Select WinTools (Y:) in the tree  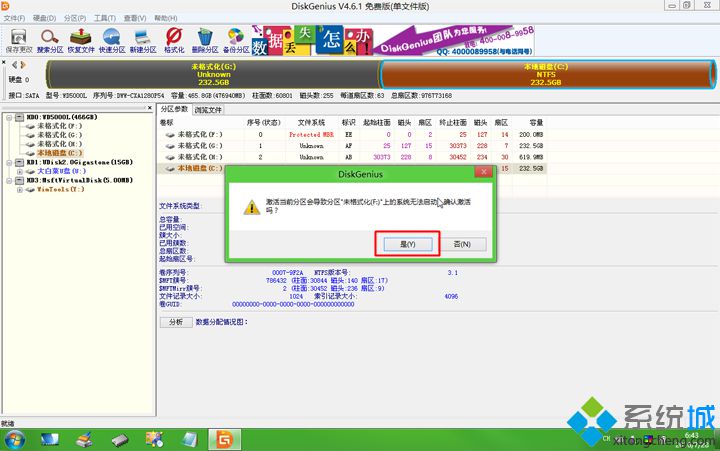(x=61, y=189)
